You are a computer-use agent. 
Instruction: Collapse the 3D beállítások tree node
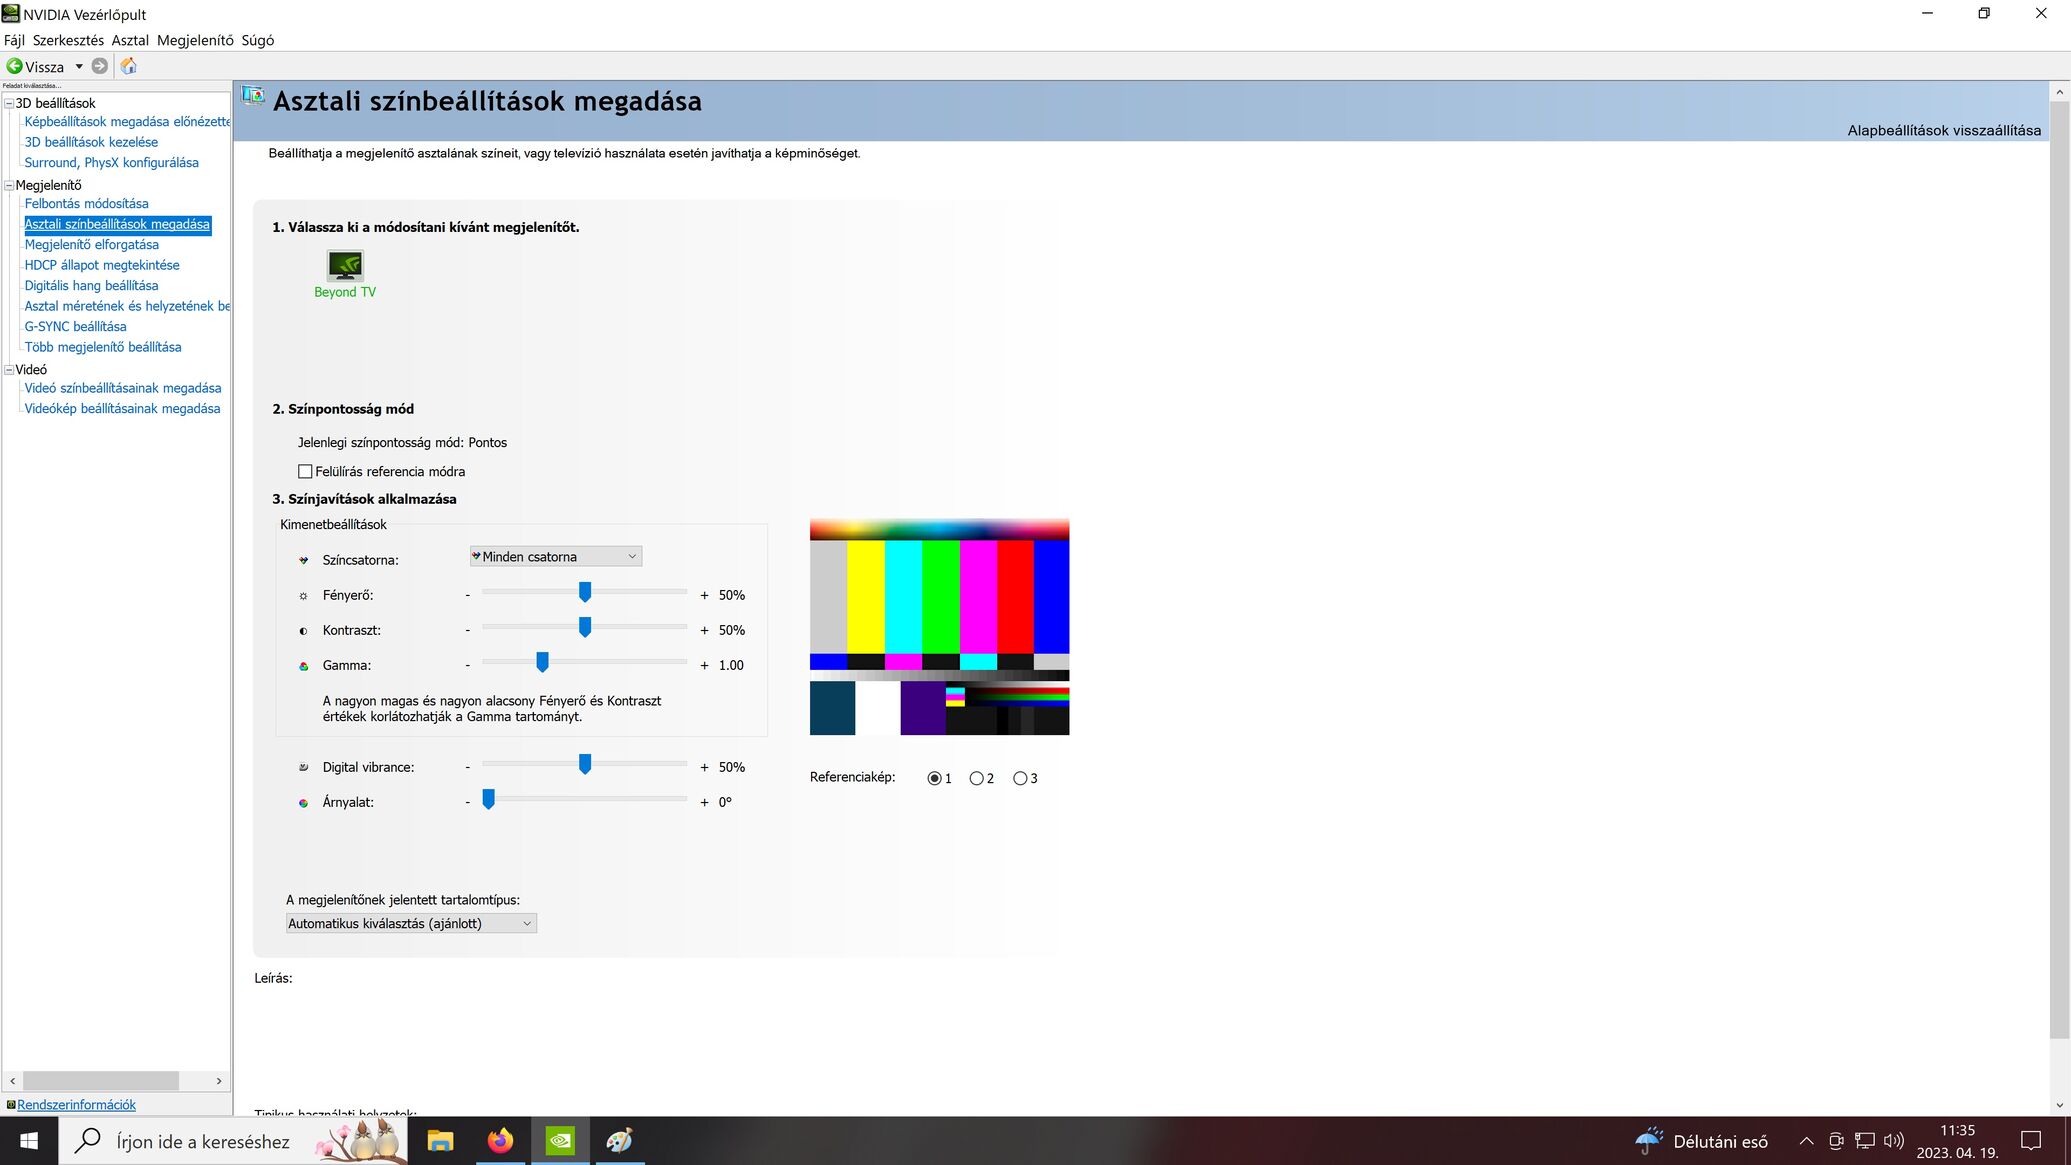(9, 103)
